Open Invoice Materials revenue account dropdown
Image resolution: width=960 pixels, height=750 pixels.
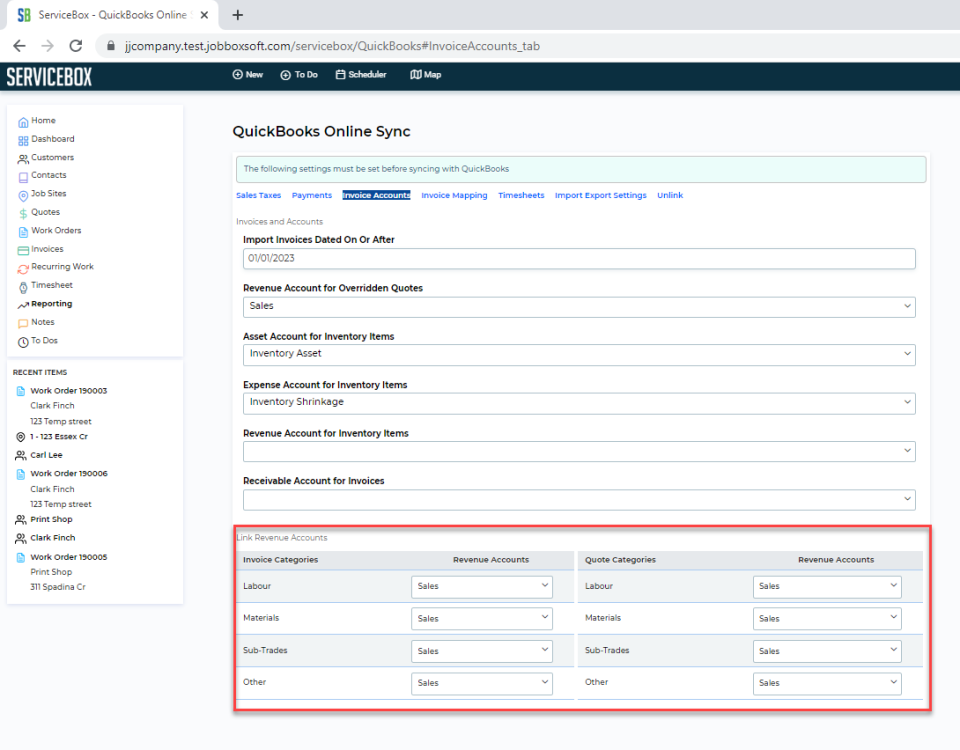click(x=482, y=618)
